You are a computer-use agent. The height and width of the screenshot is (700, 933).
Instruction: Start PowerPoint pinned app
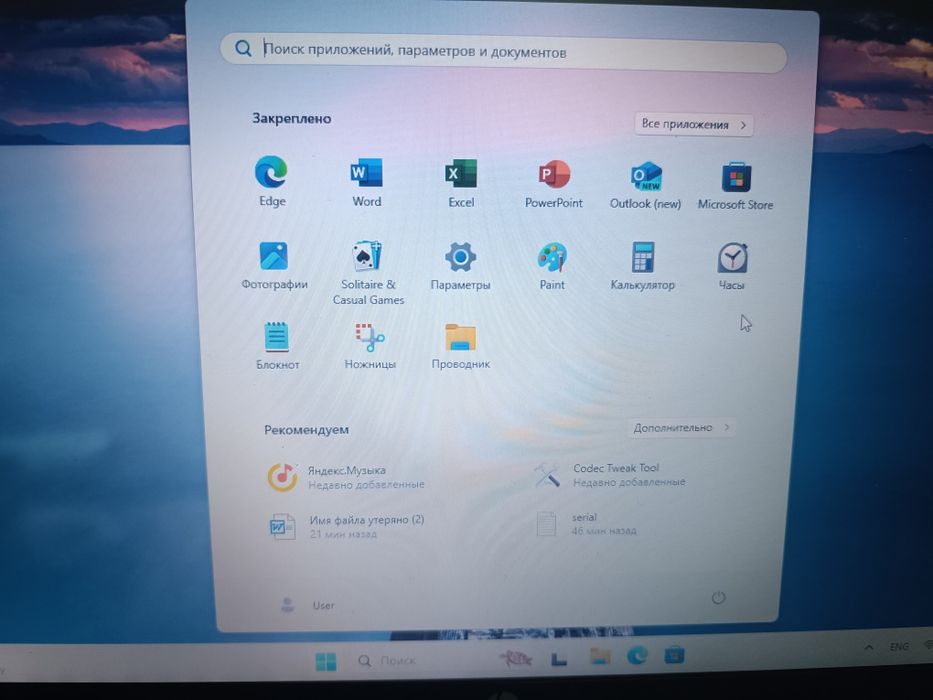(553, 183)
